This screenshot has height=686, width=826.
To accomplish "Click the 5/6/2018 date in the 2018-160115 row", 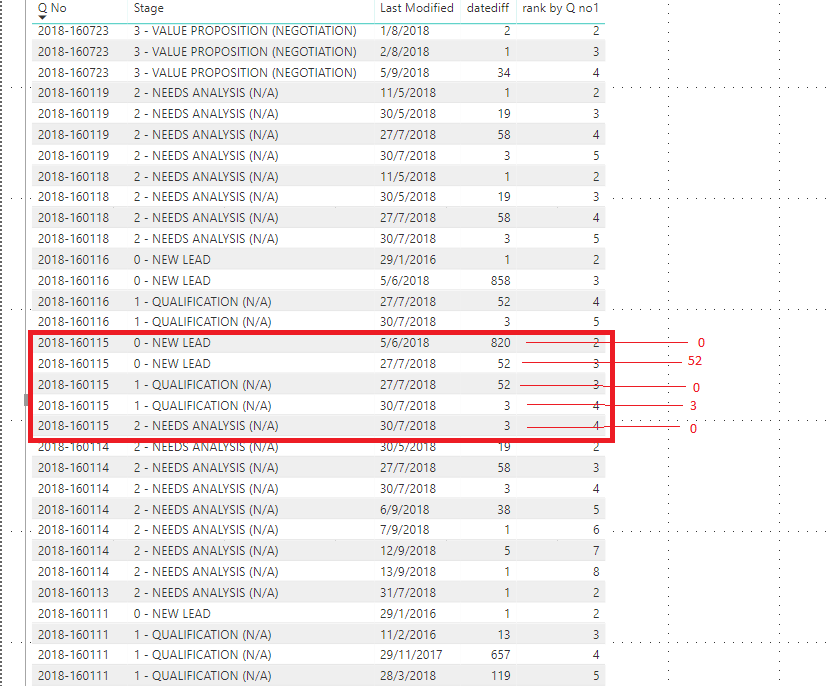I will pos(405,343).
